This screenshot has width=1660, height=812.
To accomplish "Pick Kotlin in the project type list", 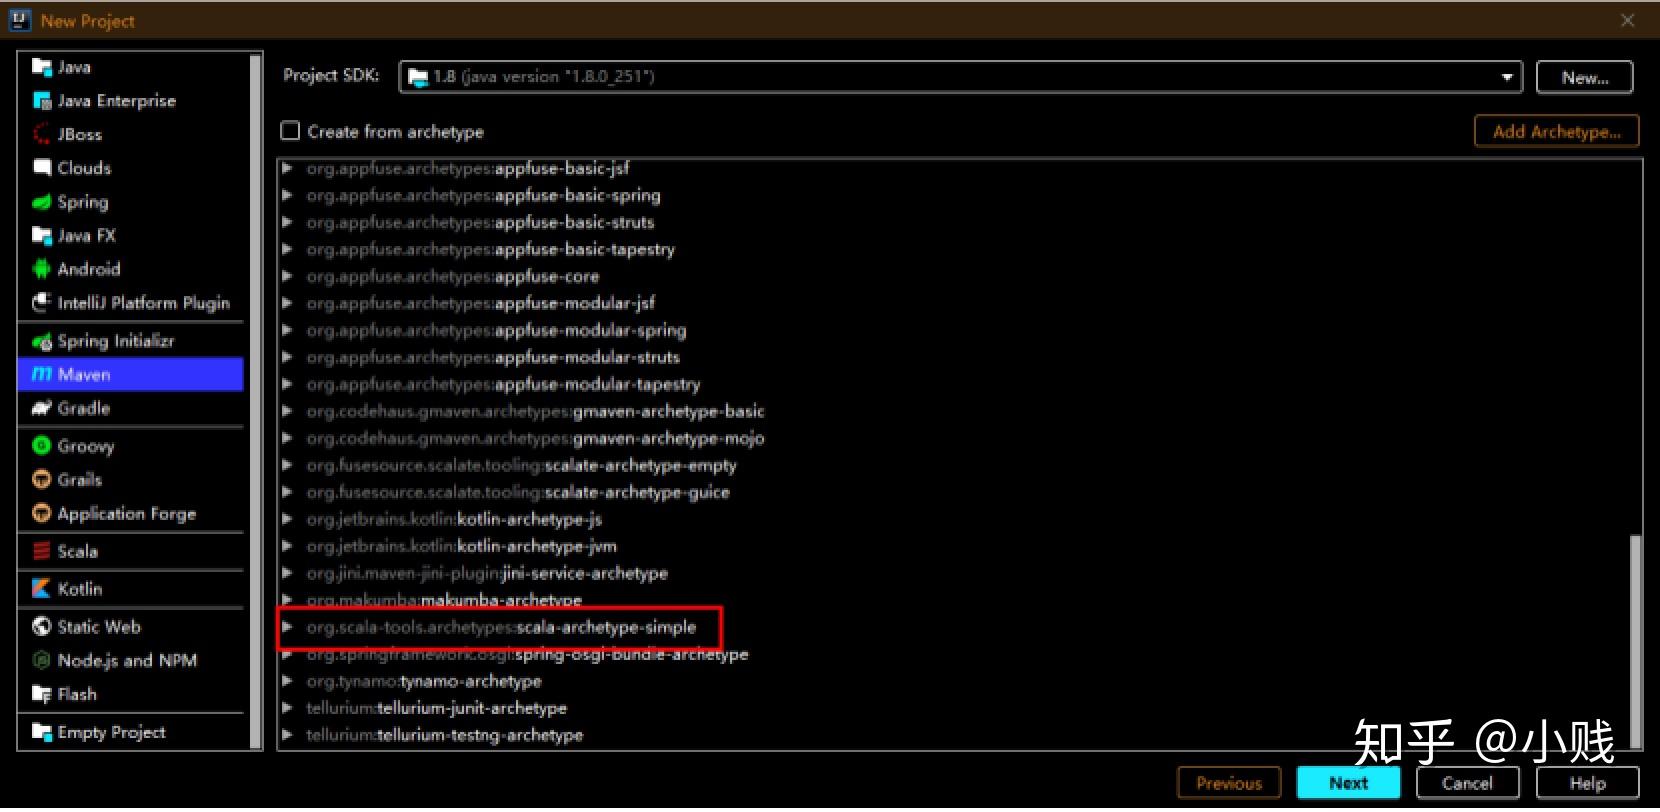I will pyautogui.click(x=131, y=589).
